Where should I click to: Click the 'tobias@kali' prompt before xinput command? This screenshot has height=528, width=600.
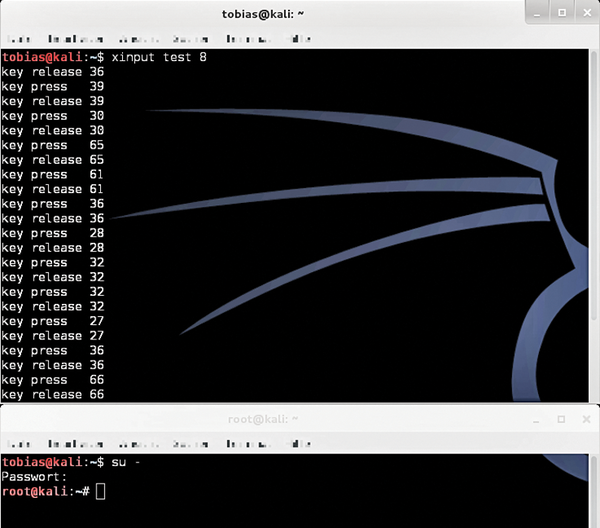click(x=42, y=57)
